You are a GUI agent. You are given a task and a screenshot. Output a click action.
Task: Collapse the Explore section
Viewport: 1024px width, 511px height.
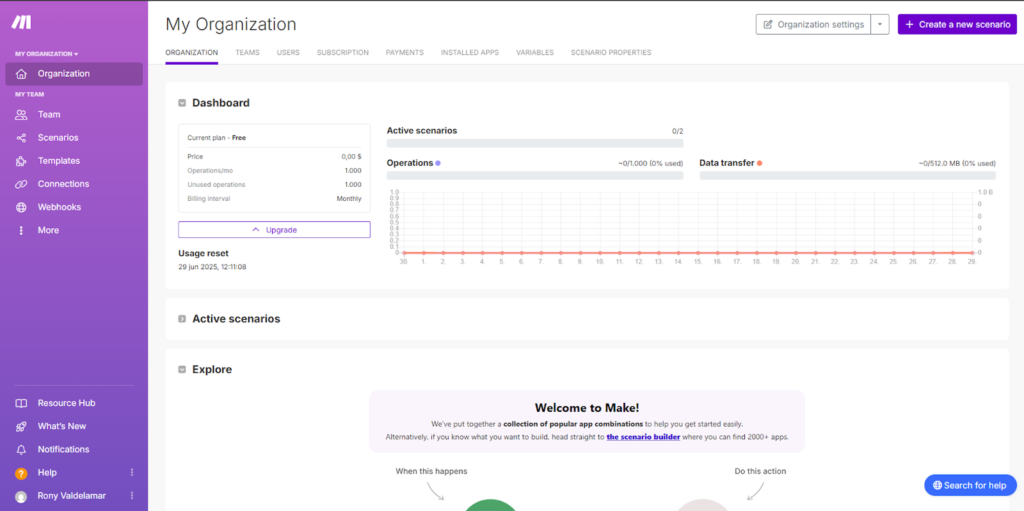182,370
